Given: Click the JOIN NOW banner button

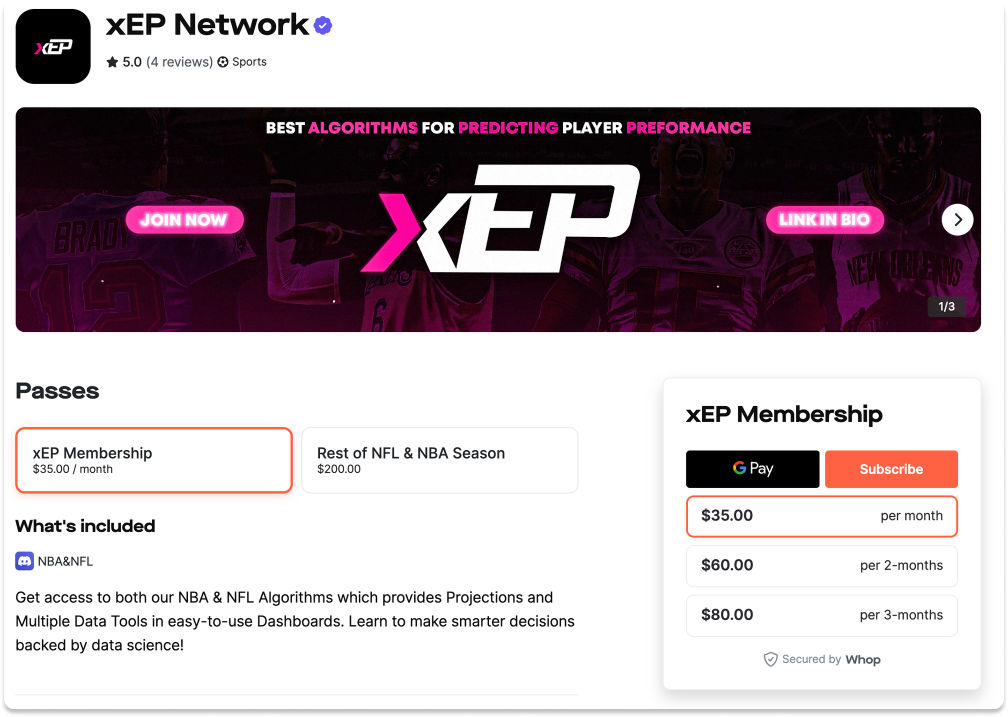Looking at the screenshot, I should coord(184,219).
